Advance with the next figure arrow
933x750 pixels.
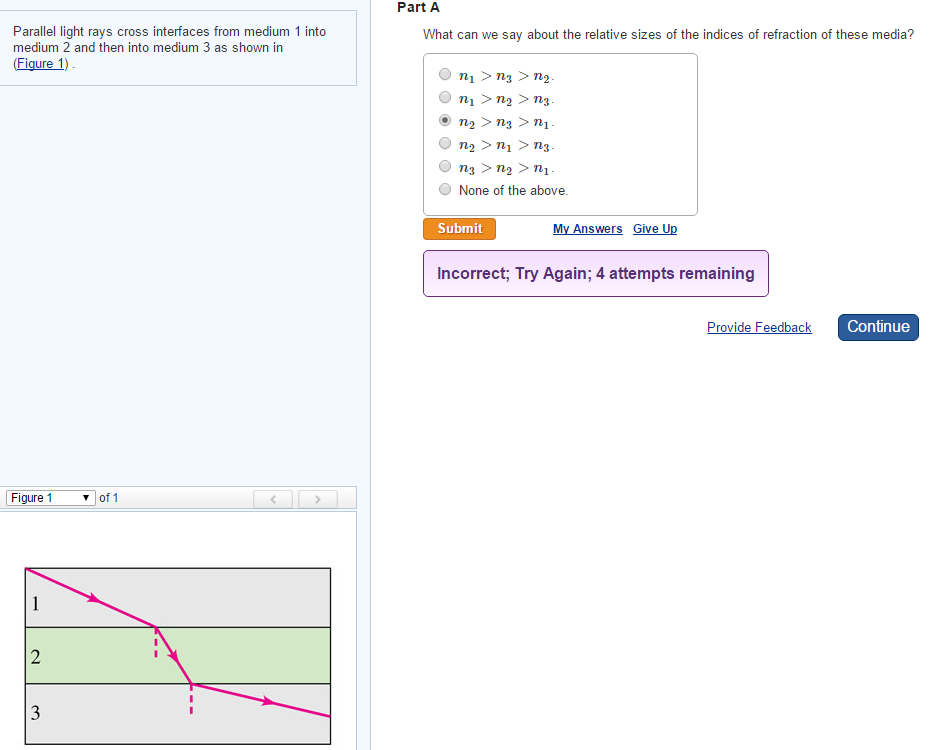click(x=318, y=499)
